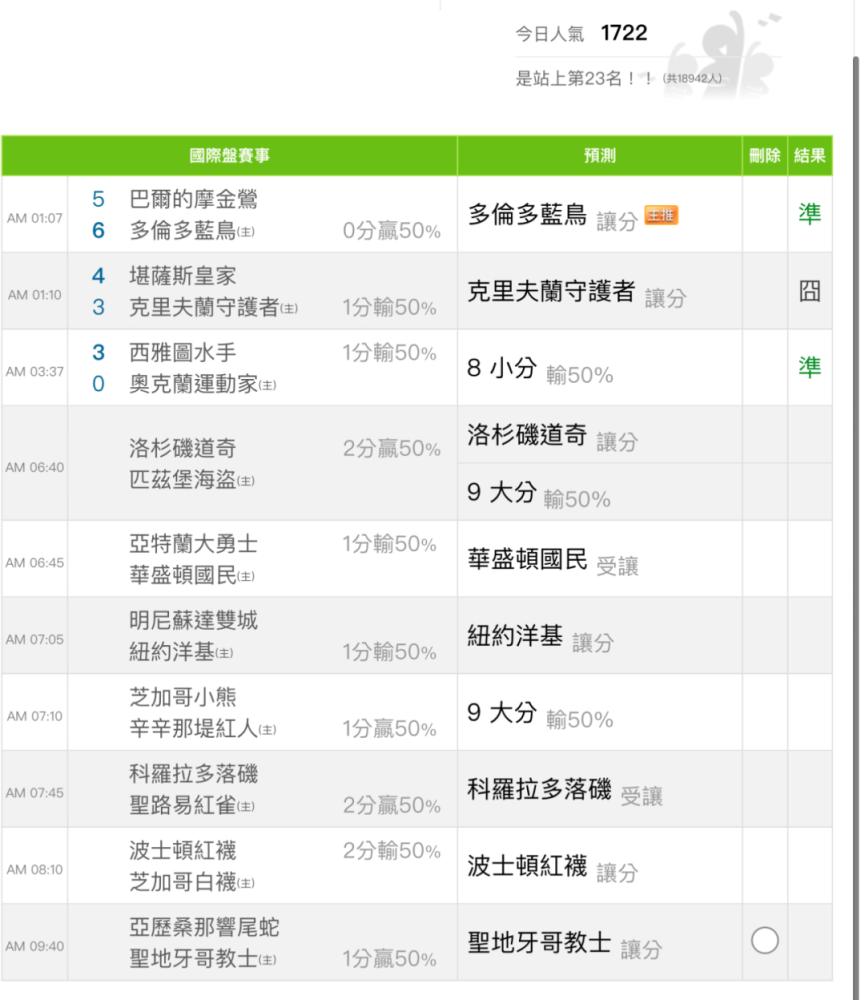The image size is (865, 1000).
Task: Click the 波士頓紅襪 讓分 prediction
Action: 552,867
